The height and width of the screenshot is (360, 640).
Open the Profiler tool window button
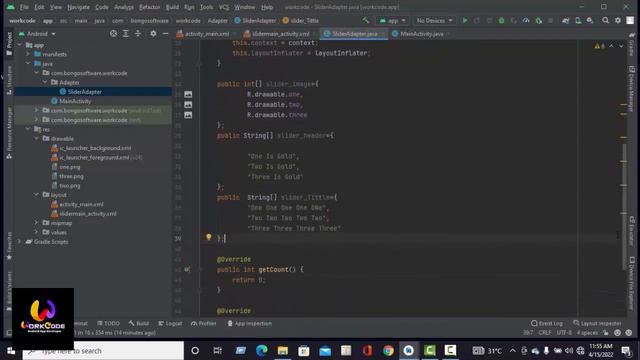click(204, 323)
